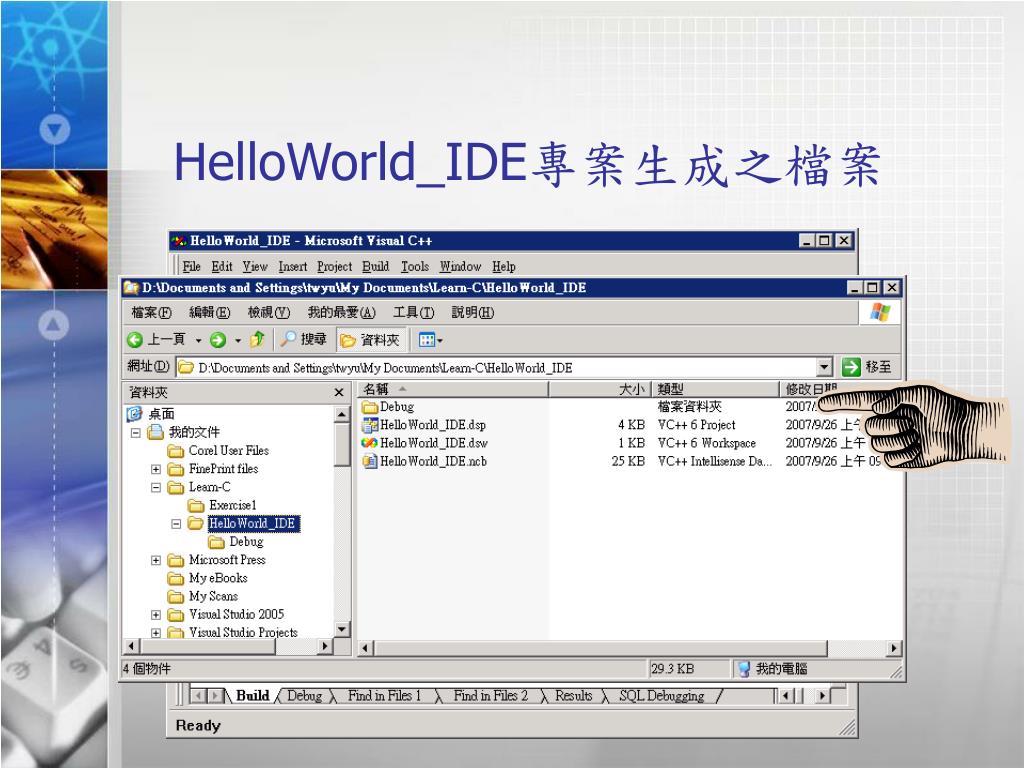Open the File menu in Visual C++ window

tap(191, 266)
